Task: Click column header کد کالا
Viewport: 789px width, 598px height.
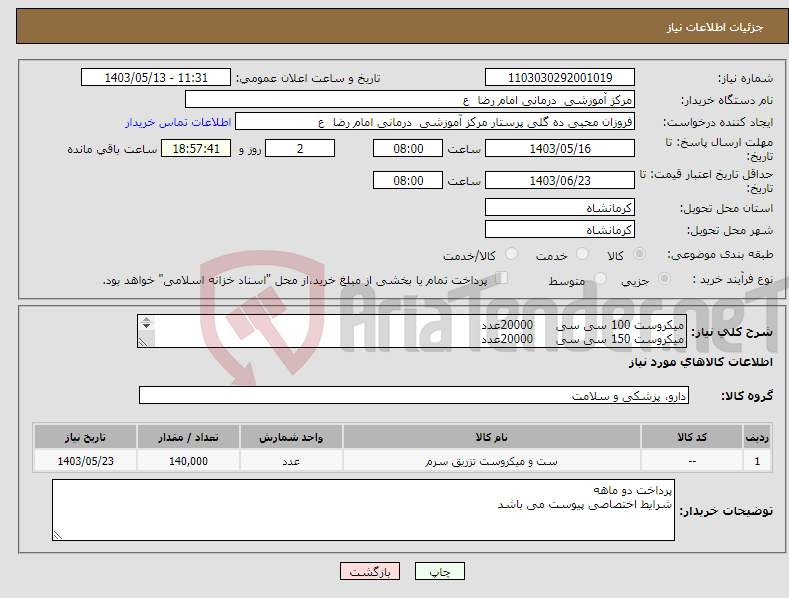Action: pos(692,437)
